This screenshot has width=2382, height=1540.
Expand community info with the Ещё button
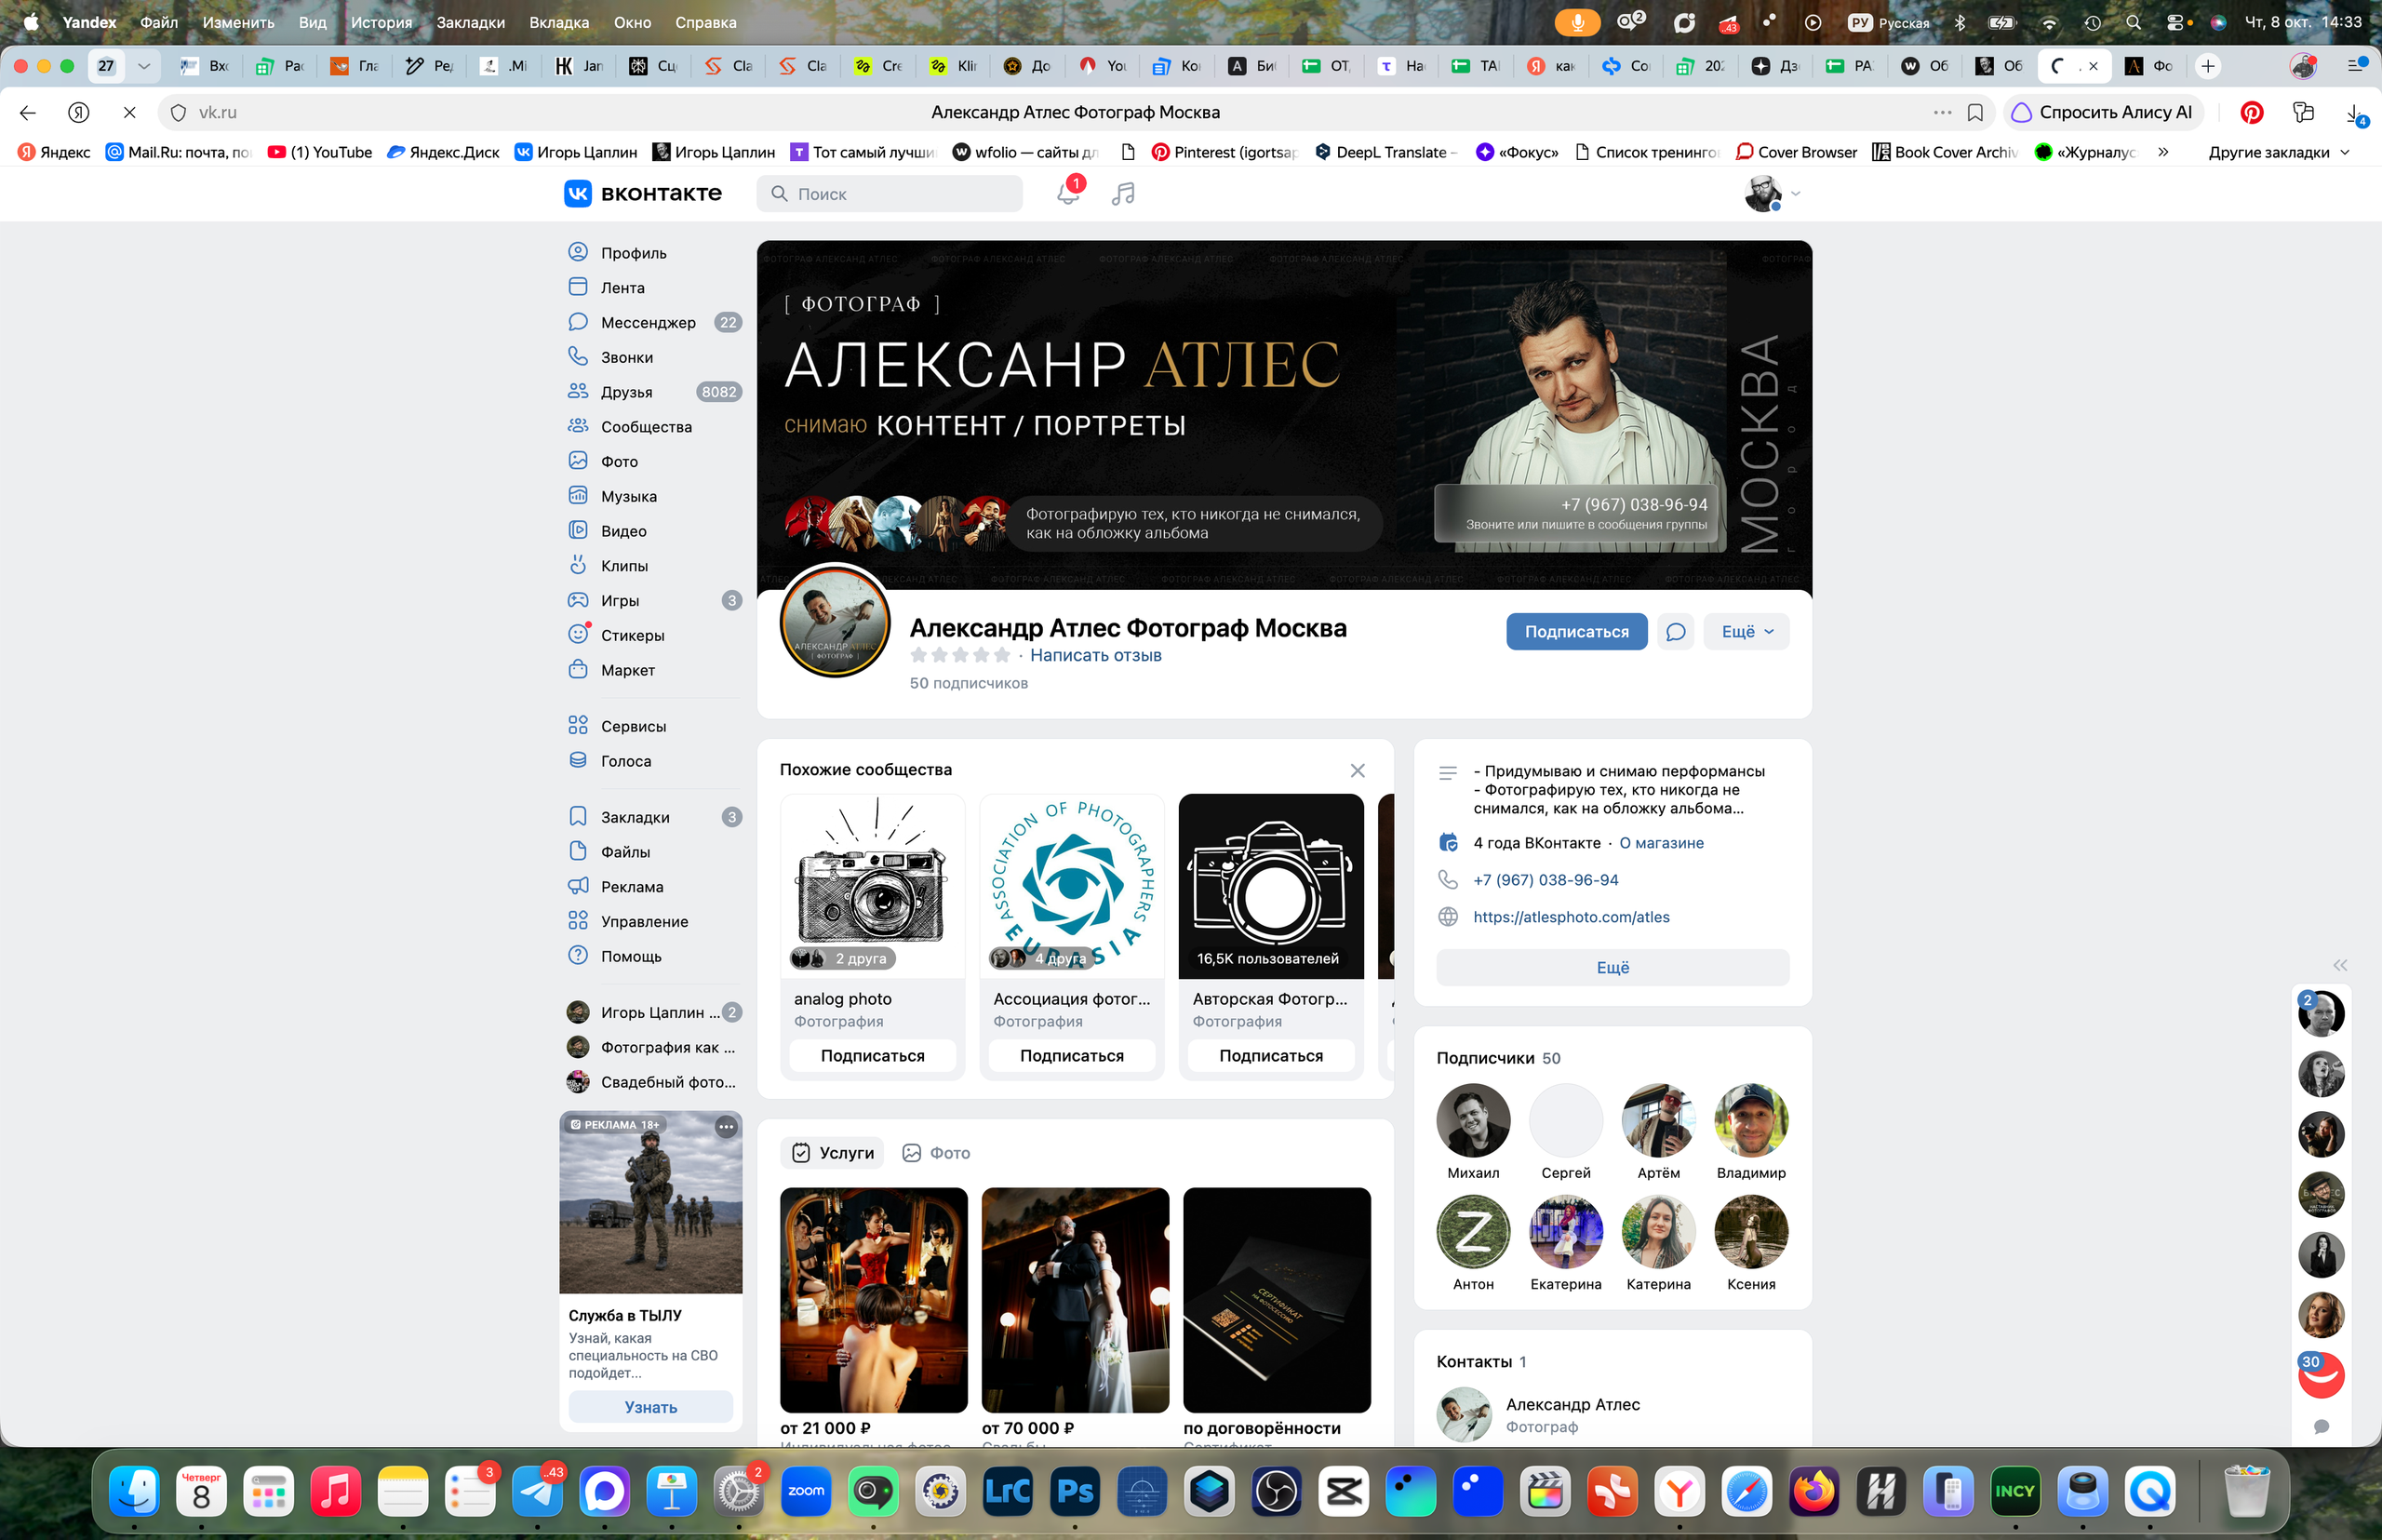pyautogui.click(x=1612, y=968)
